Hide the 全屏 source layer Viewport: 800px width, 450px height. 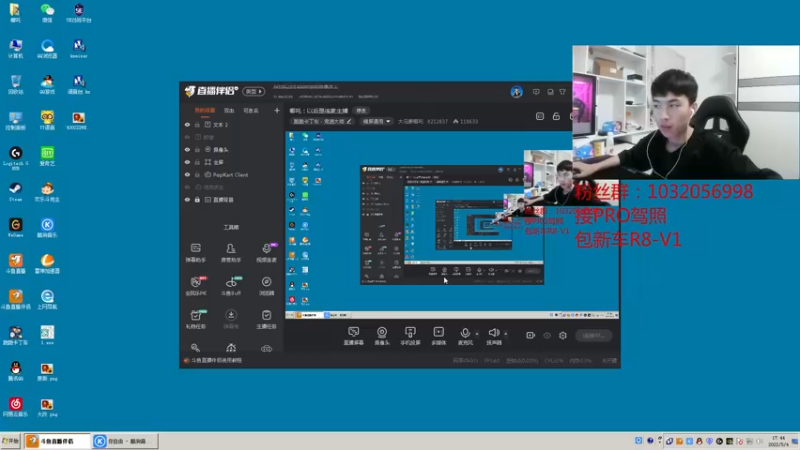(x=187, y=162)
